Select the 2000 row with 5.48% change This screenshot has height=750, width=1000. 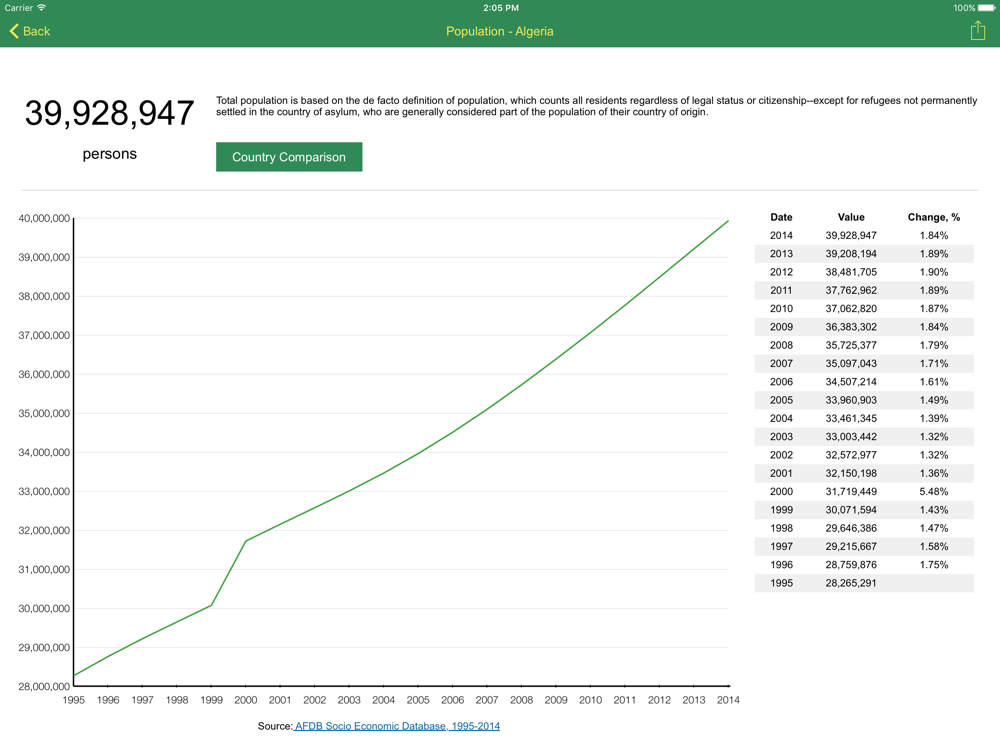coord(864,492)
